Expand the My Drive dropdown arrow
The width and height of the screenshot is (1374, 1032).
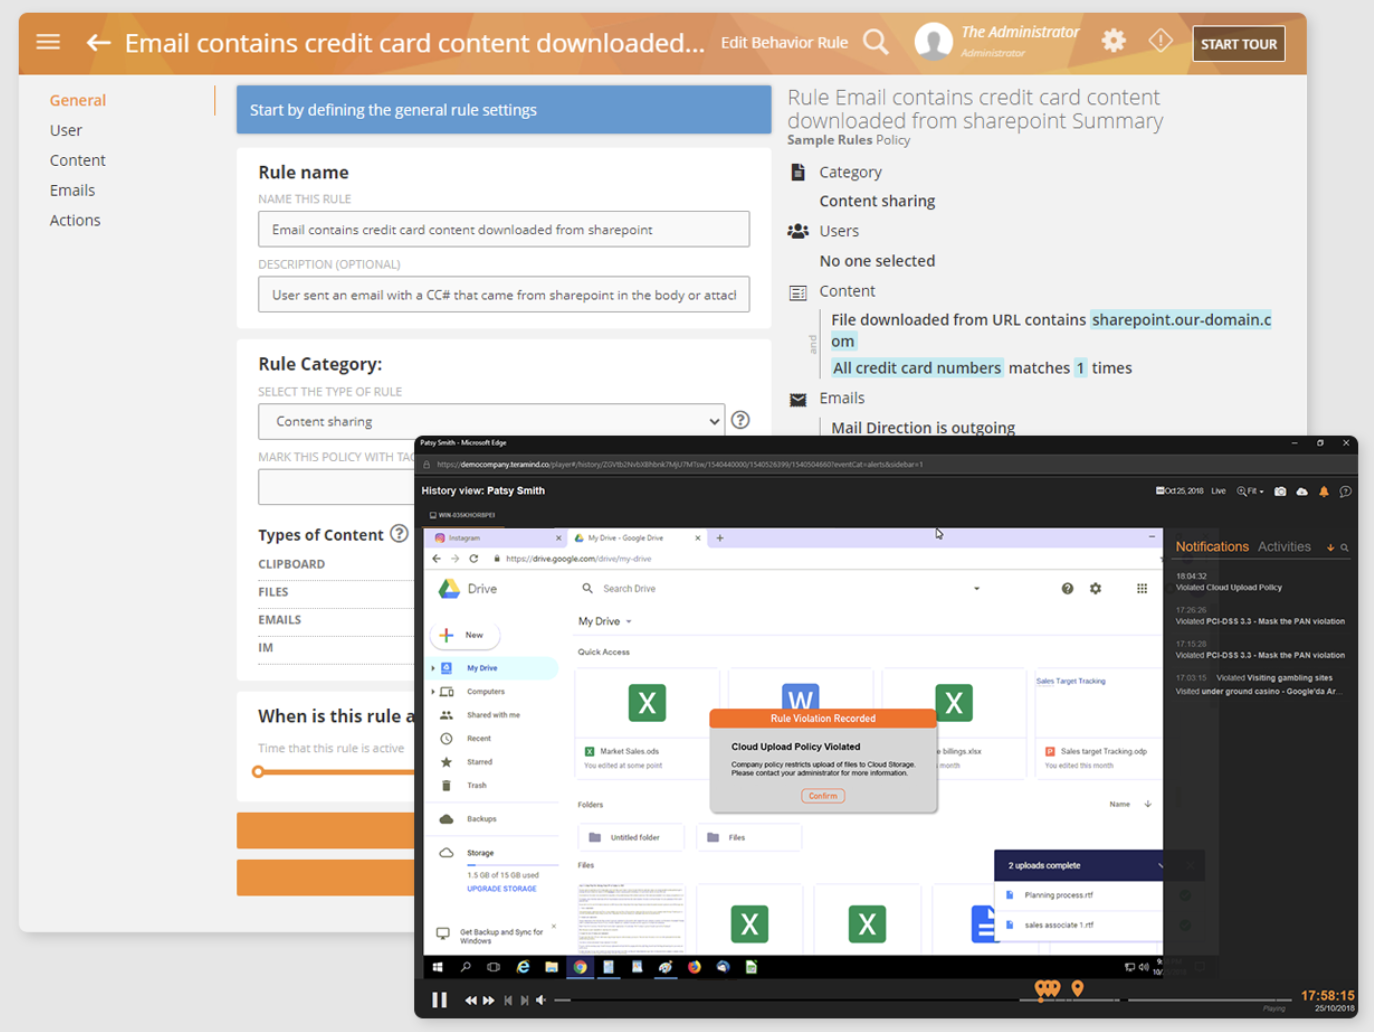629,622
